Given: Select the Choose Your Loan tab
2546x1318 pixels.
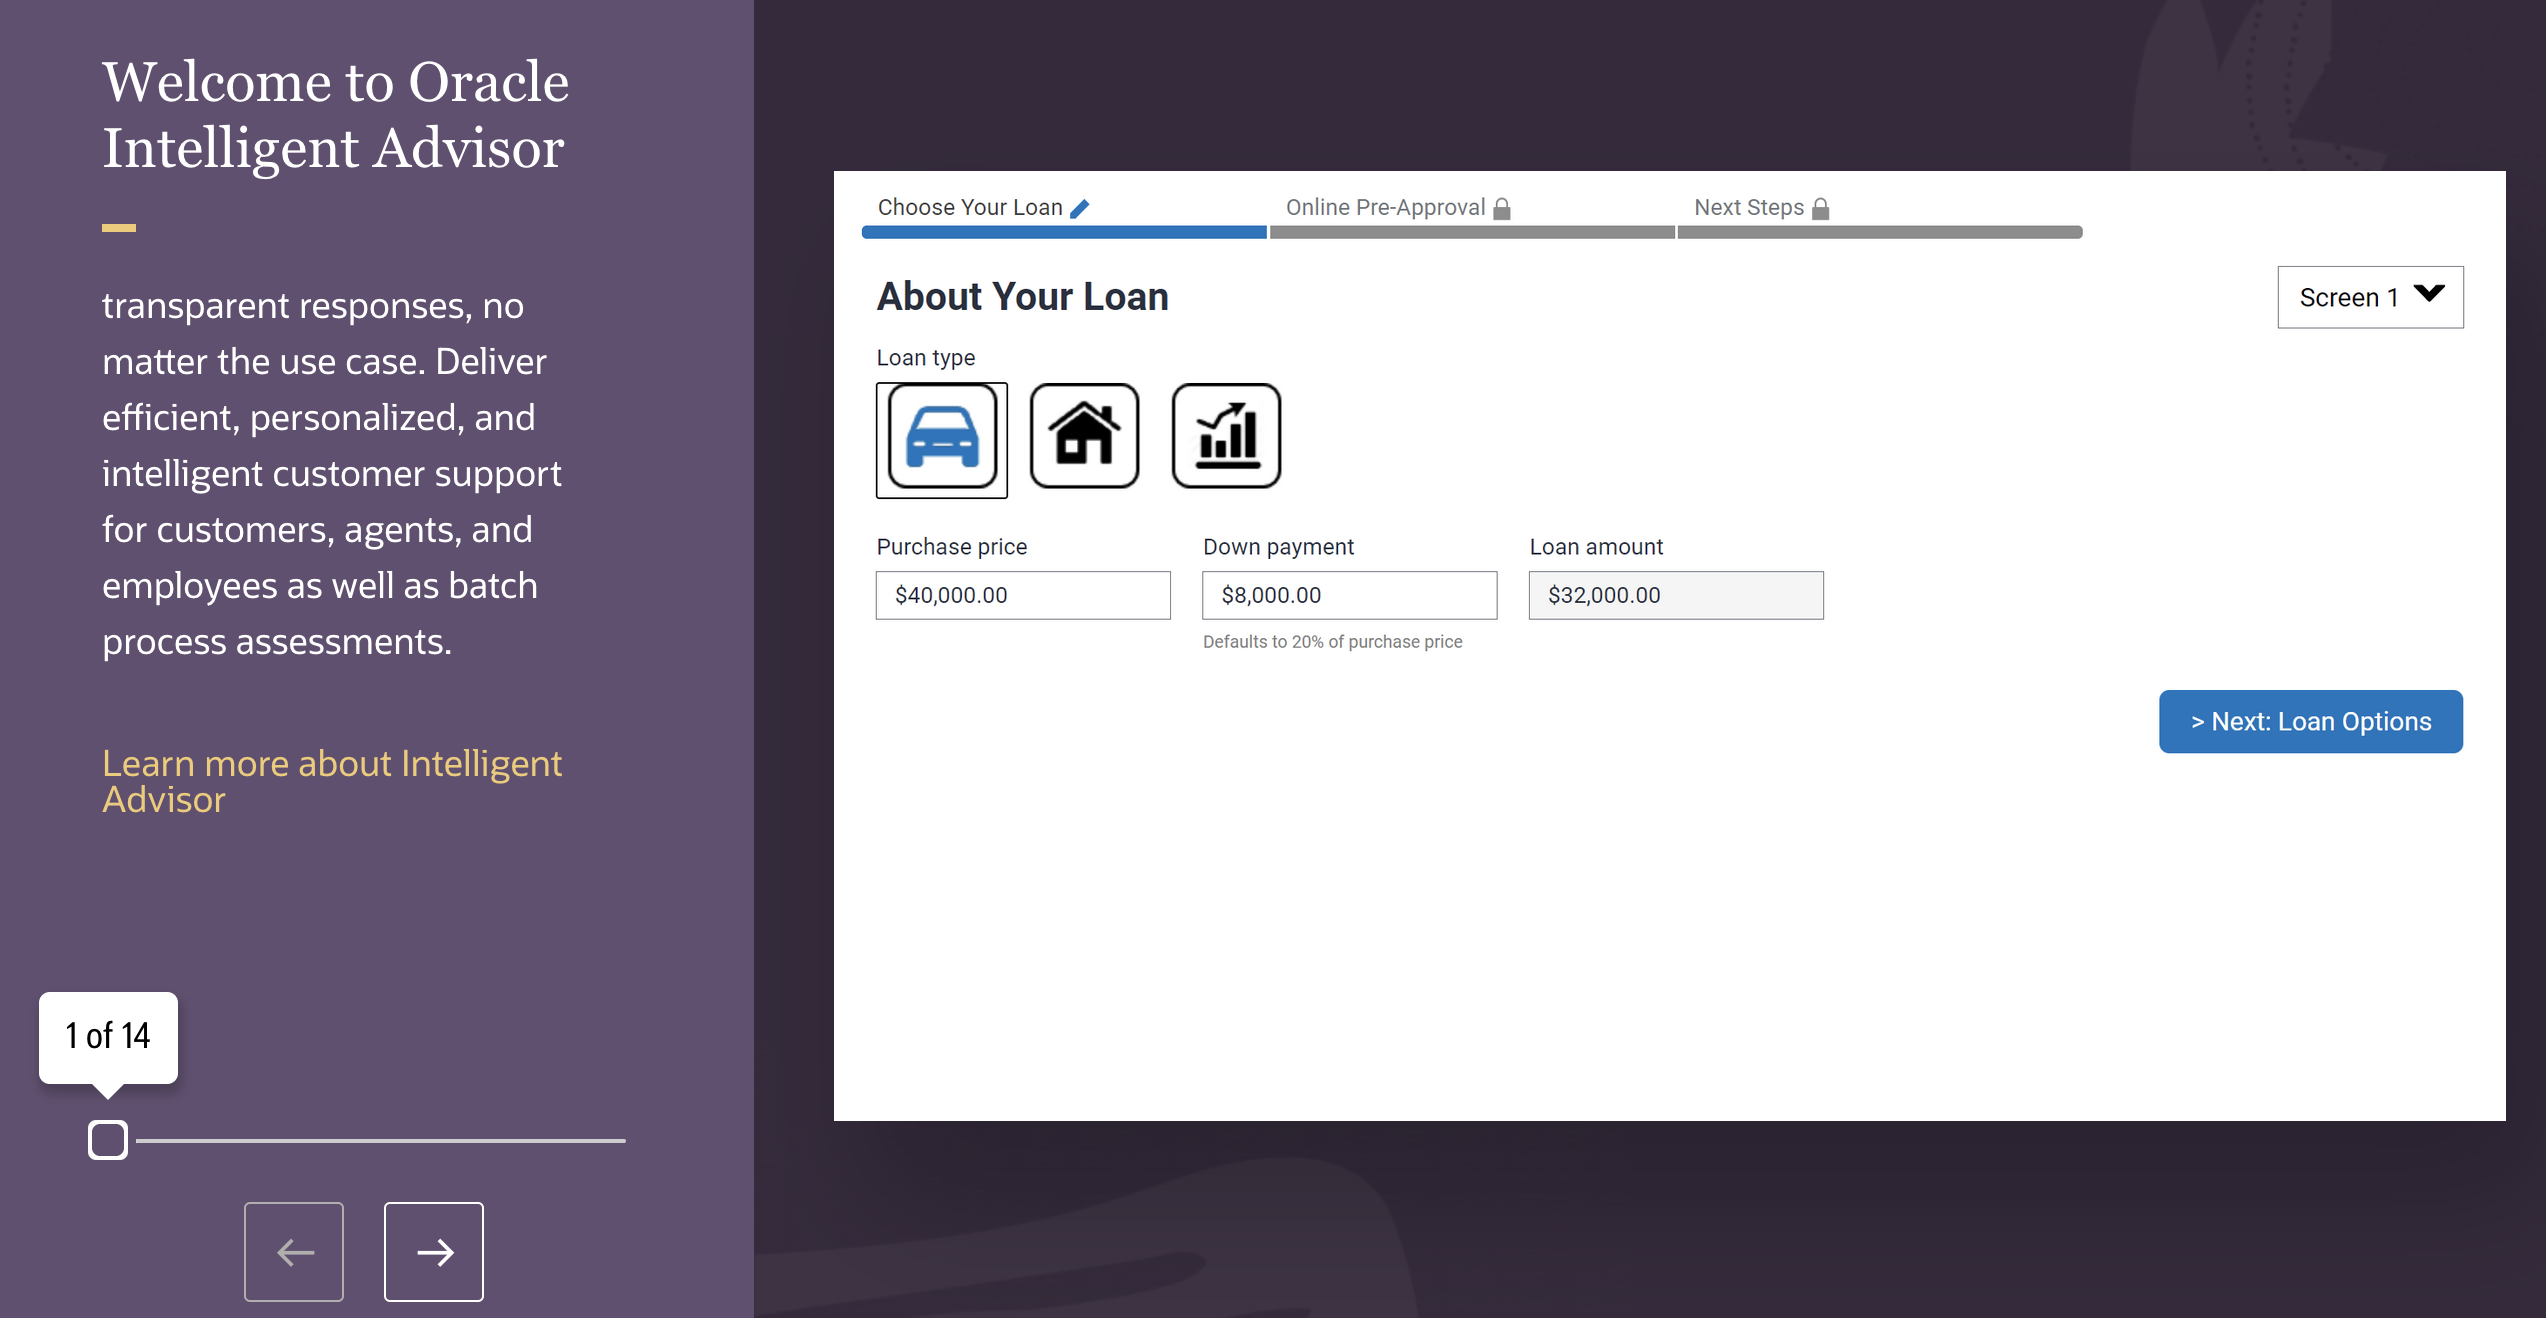Looking at the screenshot, I should [969, 207].
